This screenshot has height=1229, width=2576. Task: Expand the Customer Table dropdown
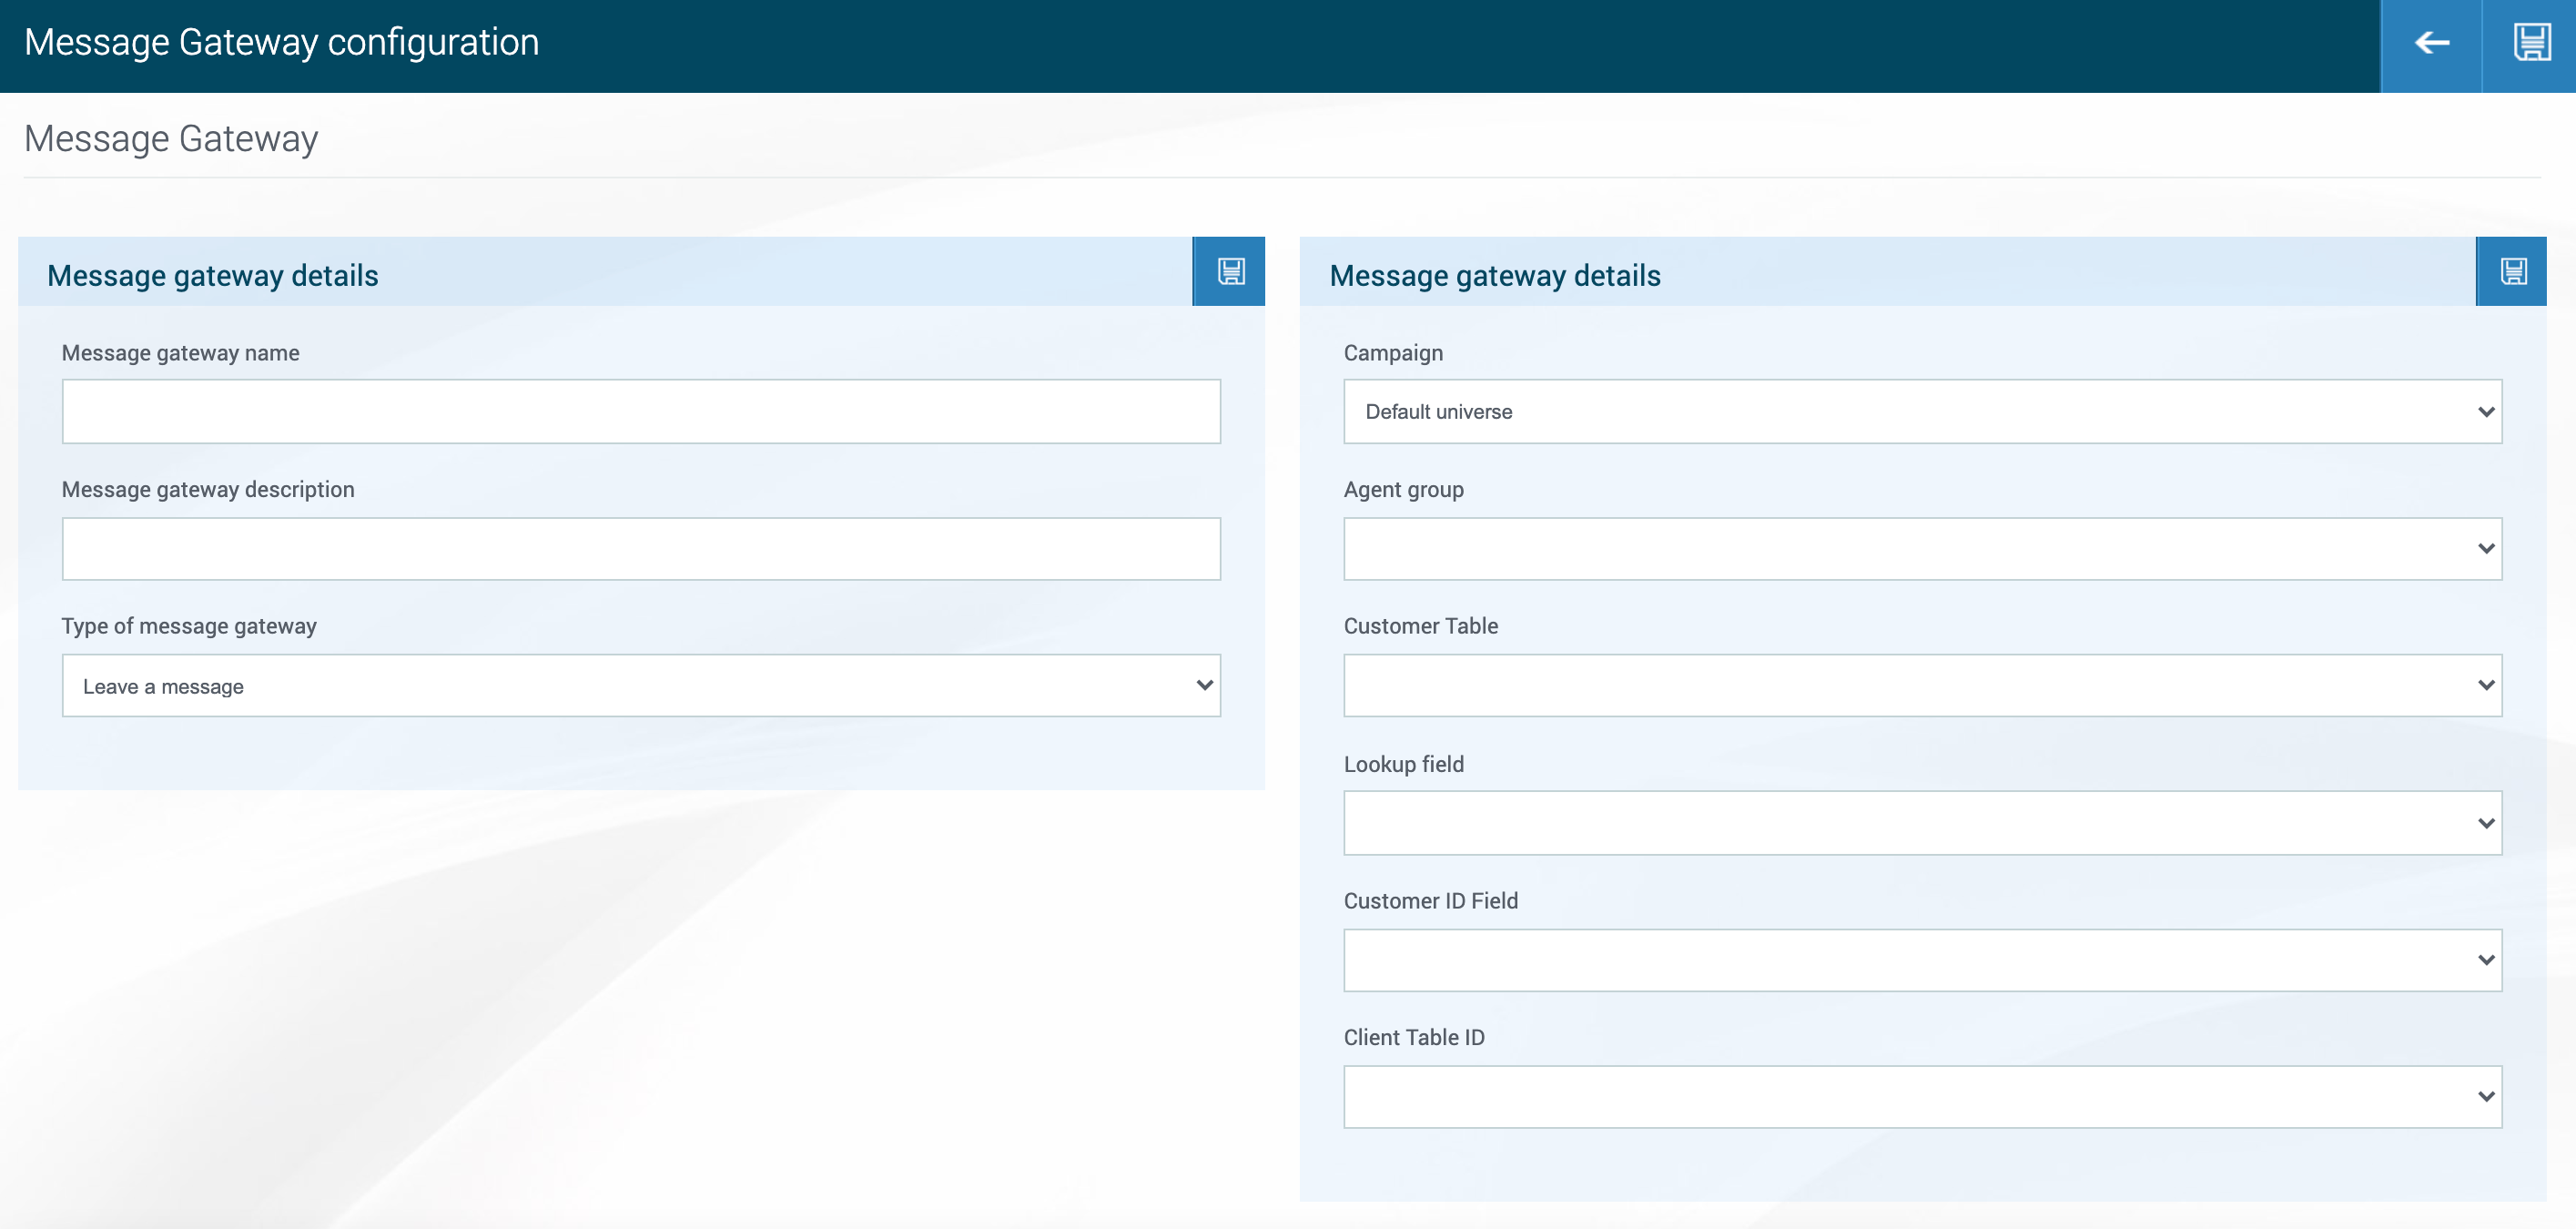(1922, 685)
